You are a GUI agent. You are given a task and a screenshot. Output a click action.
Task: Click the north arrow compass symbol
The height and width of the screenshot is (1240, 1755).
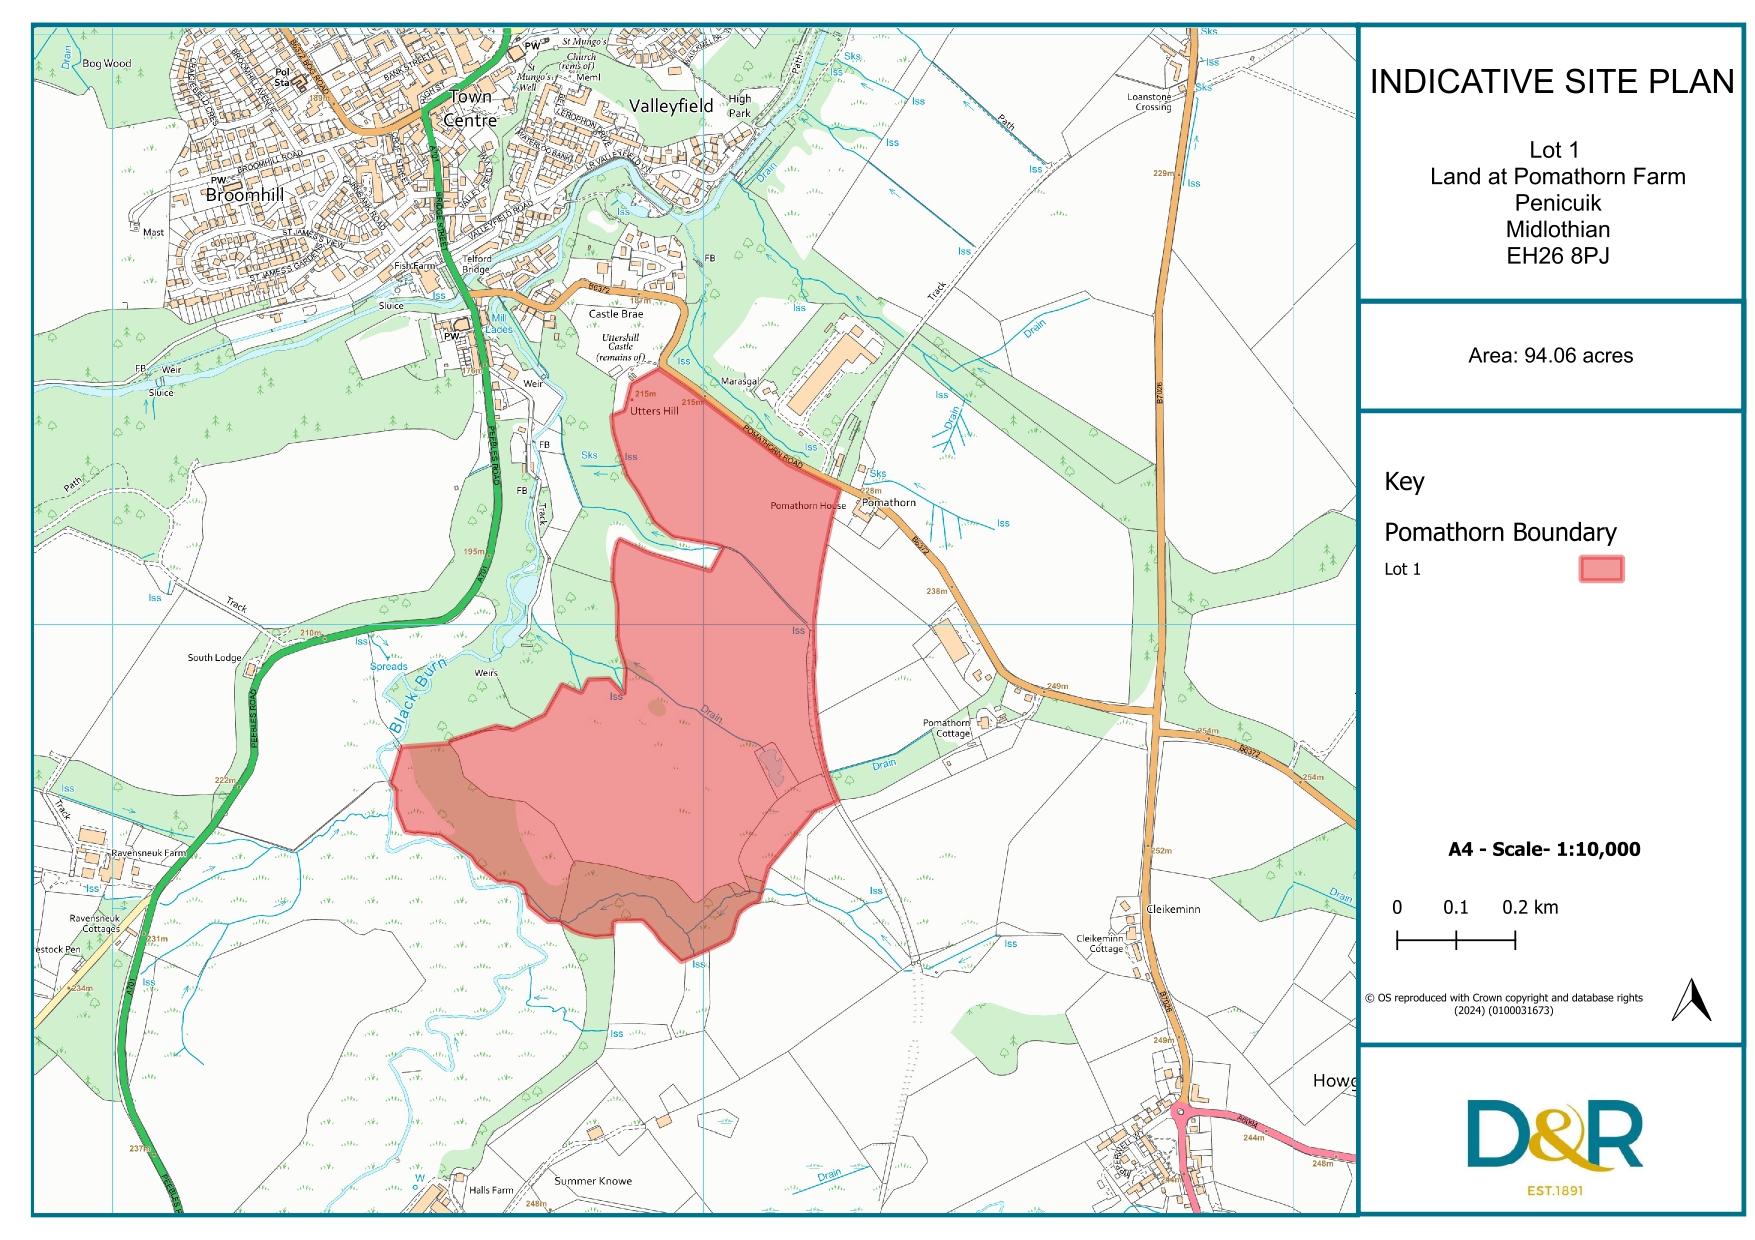click(1691, 1000)
